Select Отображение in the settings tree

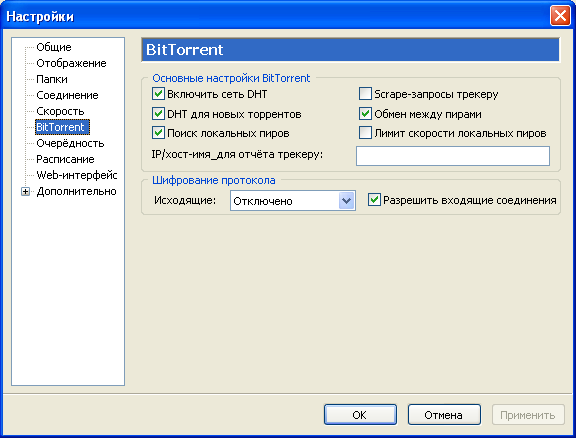(x=71, y=63)
